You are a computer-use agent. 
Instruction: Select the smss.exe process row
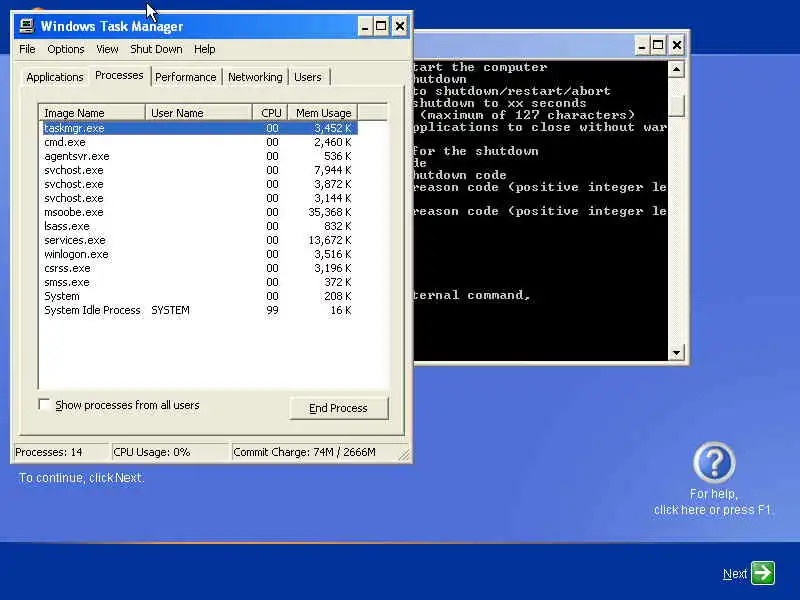tap(199, 282)
